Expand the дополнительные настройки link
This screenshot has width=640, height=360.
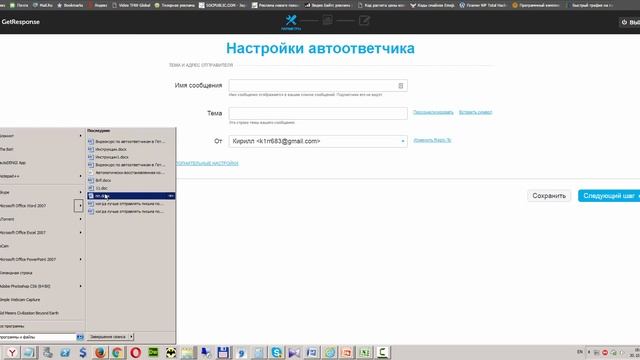tap(207, 163)
